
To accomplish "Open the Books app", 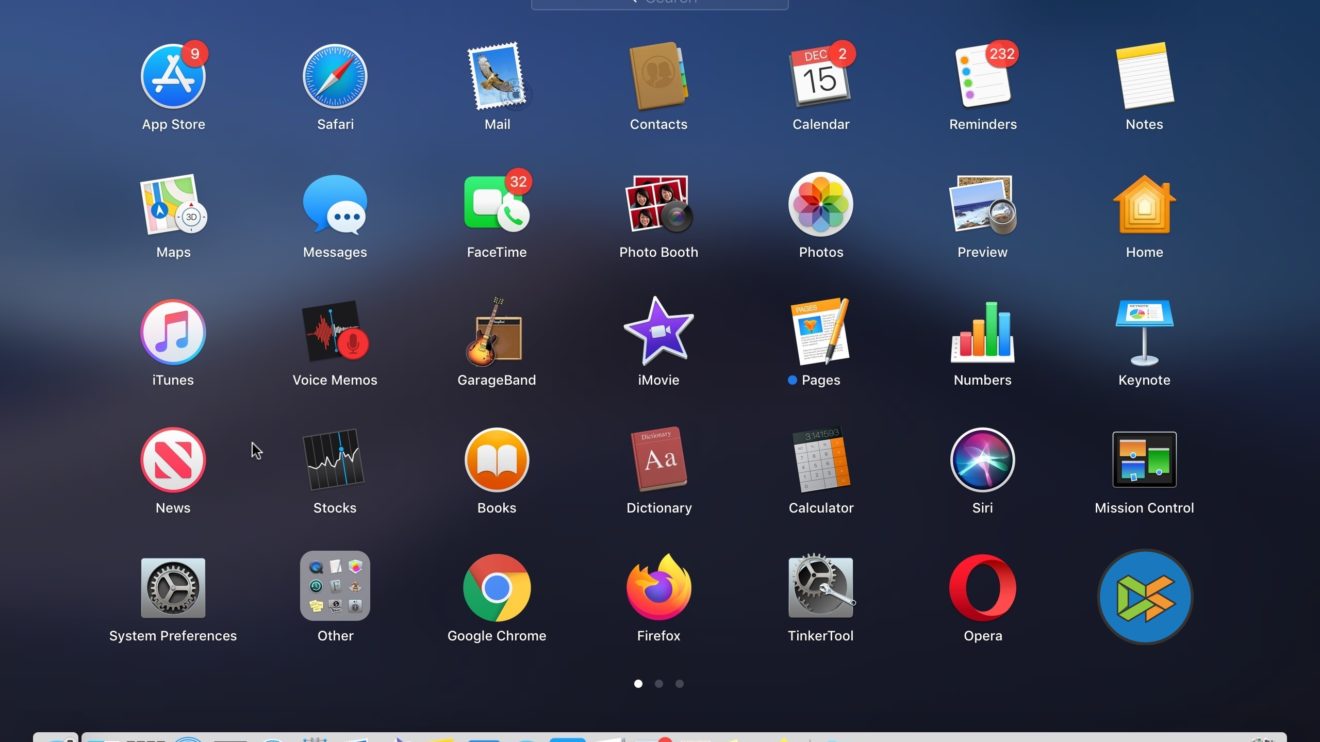I will [497, 460].
